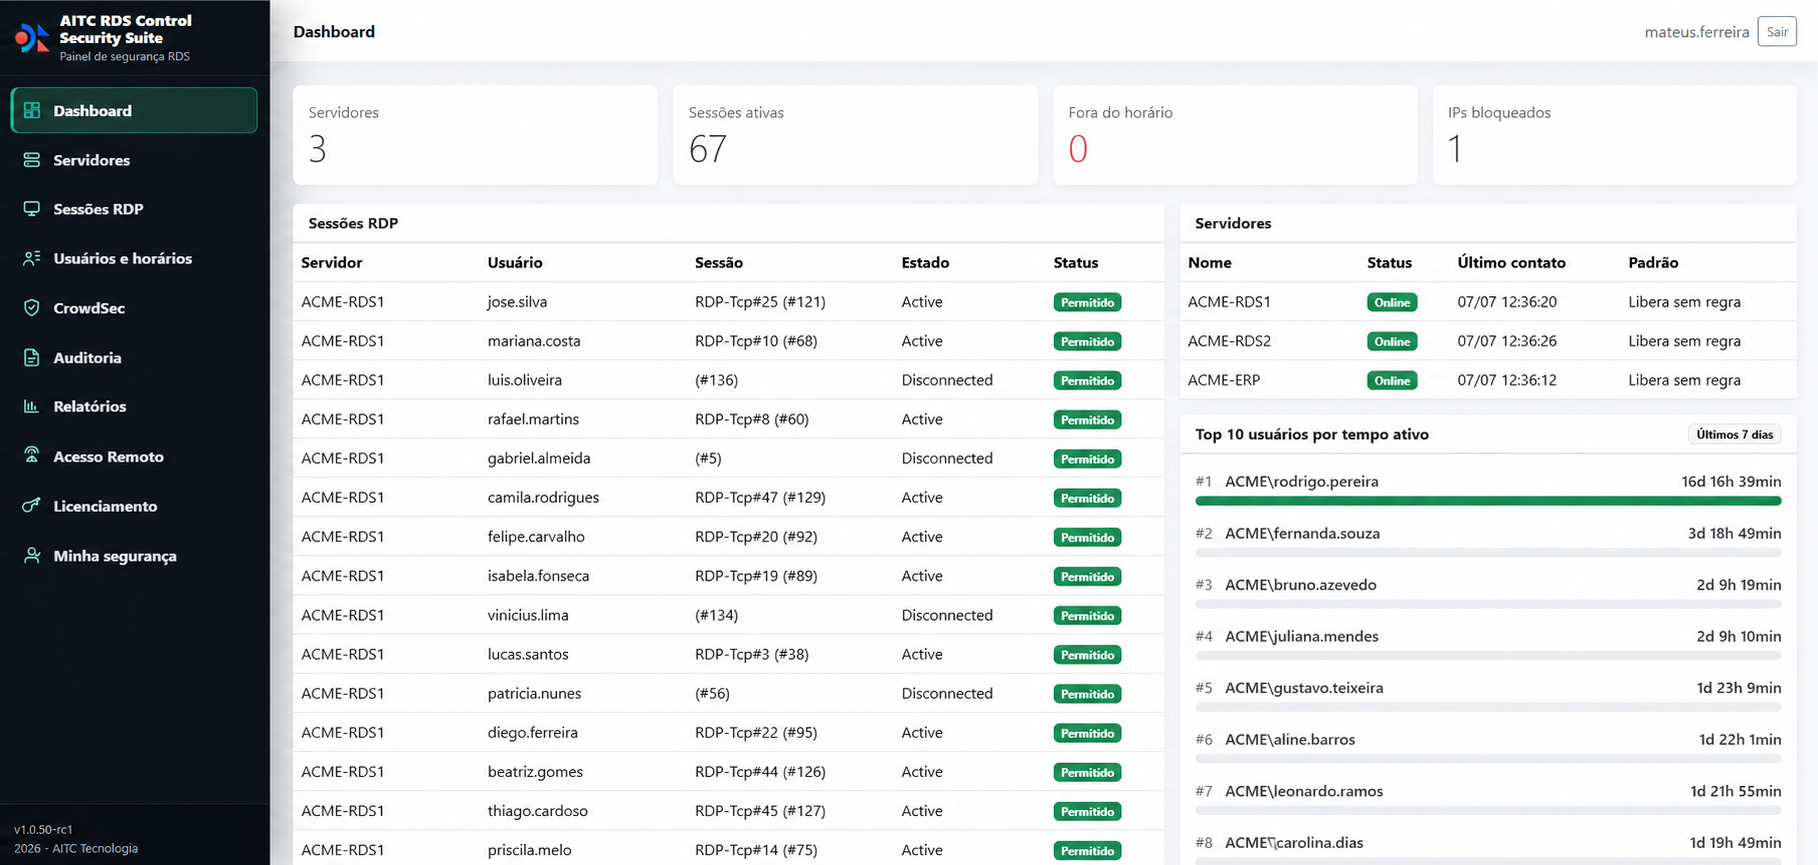Select user mariana.costa in sessions table
Screen dimensions: 1818x865
[534, 341]
